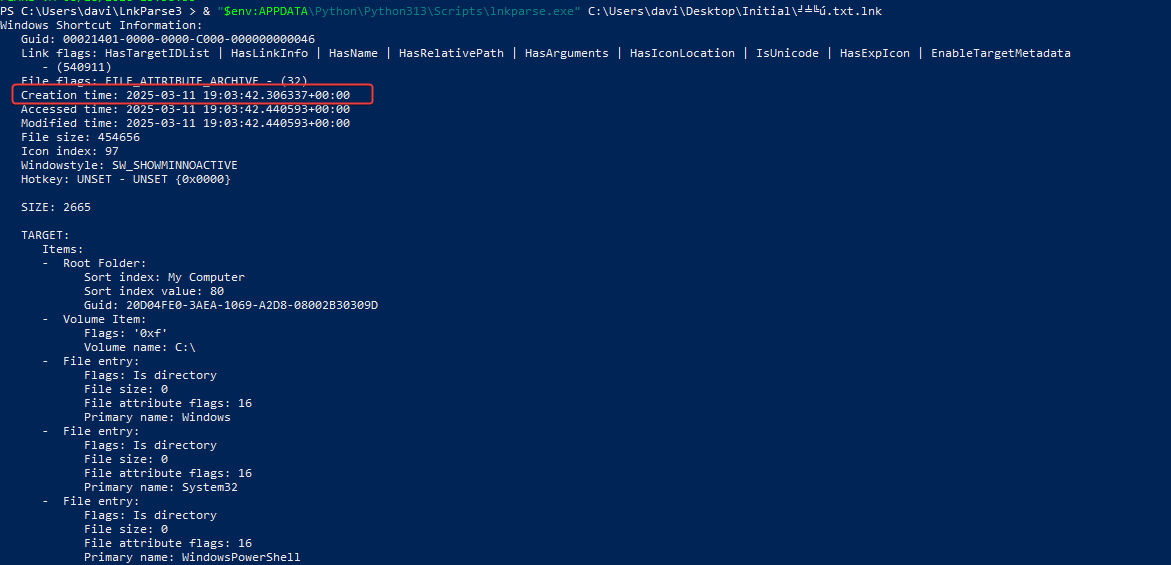Click the HasArguments link flag
This screenshot has height=565, width=1171.
coord(567,53)
